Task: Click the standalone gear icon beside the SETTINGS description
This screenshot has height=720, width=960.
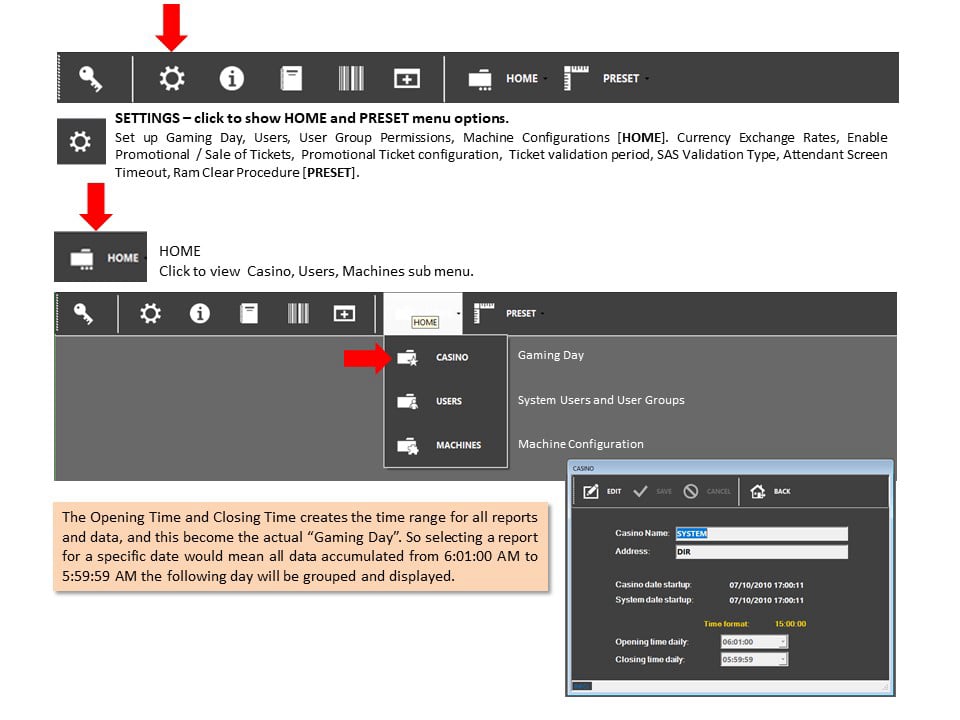Action: [x=81, y=141]
